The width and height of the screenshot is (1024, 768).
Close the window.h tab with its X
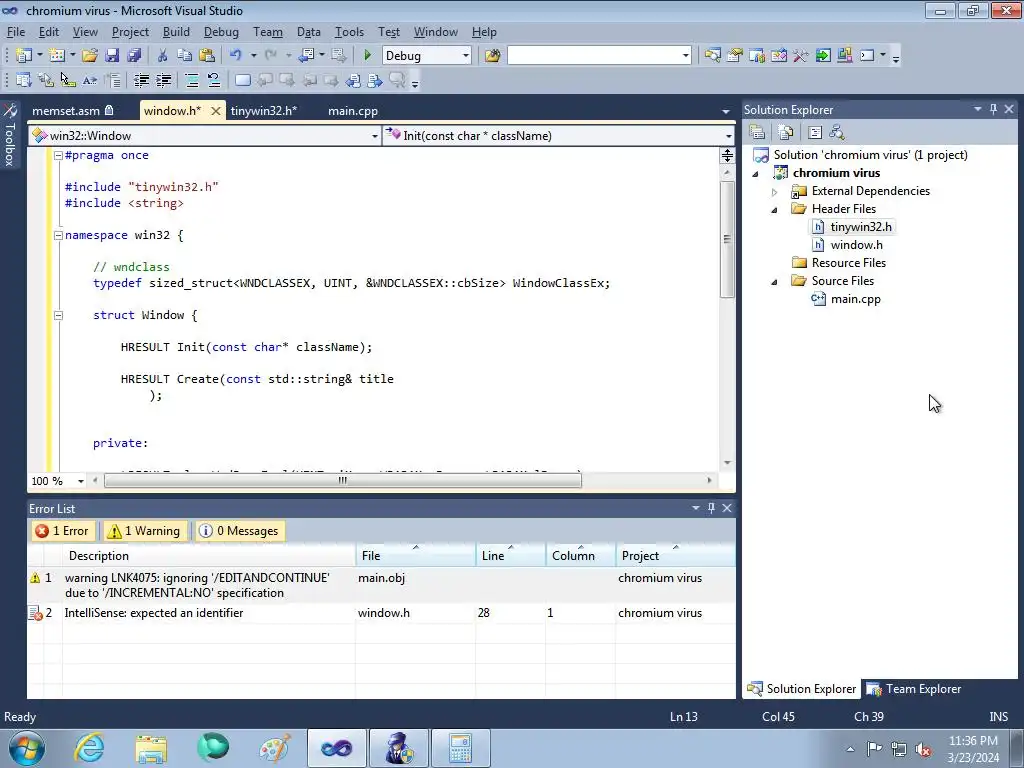[x=216, y=111]
